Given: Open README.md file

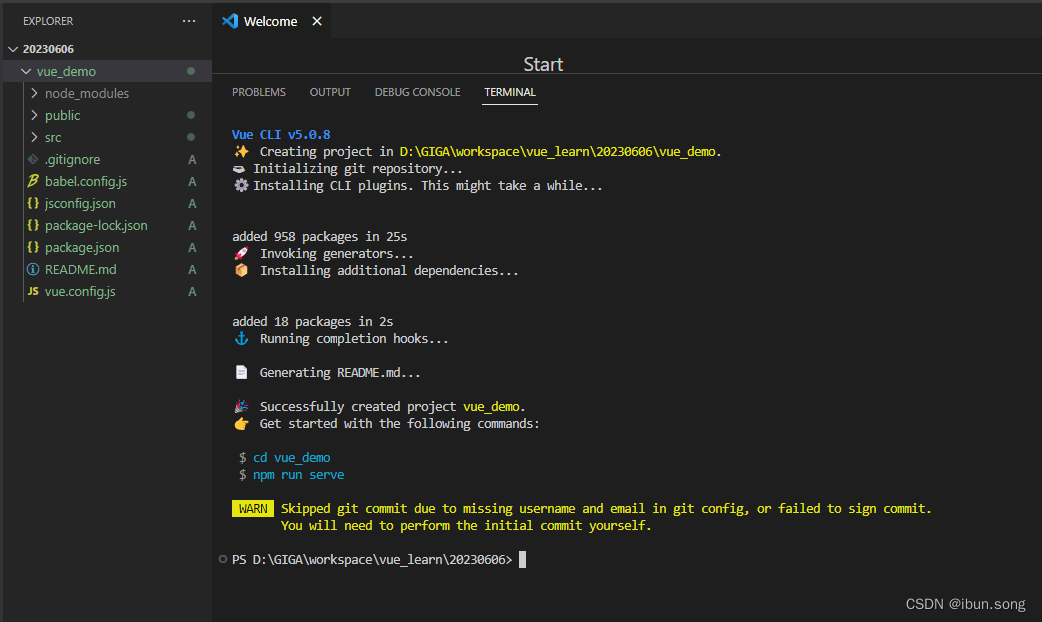Looking at the screenshot, I should 80,269.
